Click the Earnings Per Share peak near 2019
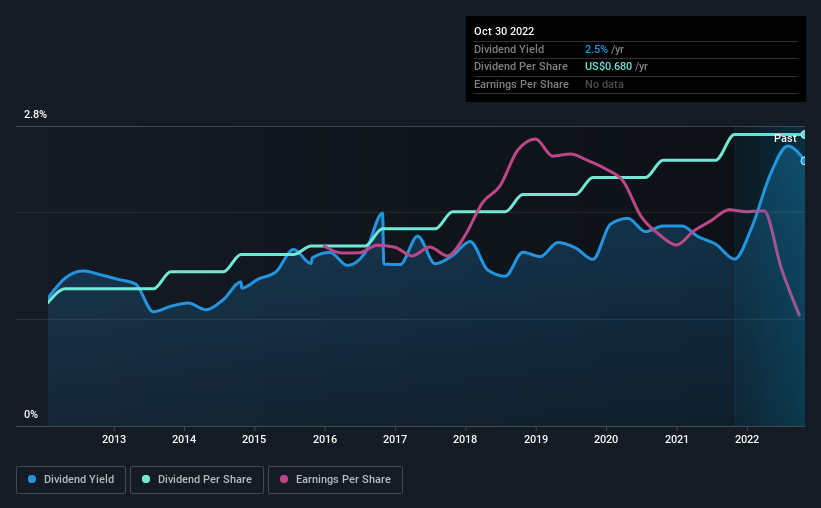This screenshot has height=508, width=821. pos(534,139)
